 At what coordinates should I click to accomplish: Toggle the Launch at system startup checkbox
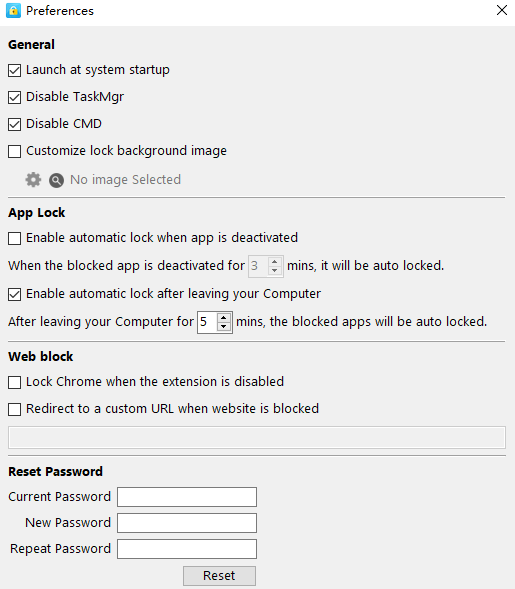[x=15, y=70]
